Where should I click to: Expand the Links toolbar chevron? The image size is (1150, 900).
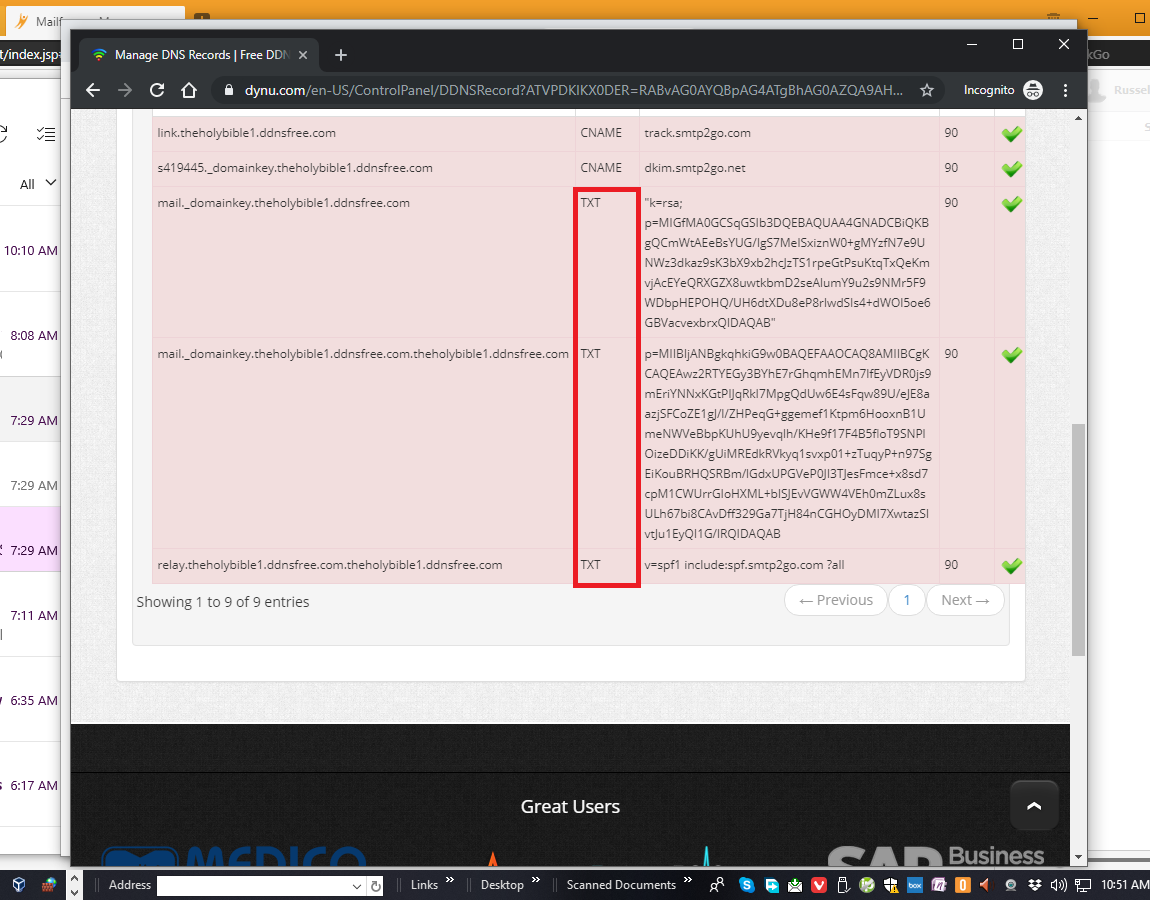(449, 881)
